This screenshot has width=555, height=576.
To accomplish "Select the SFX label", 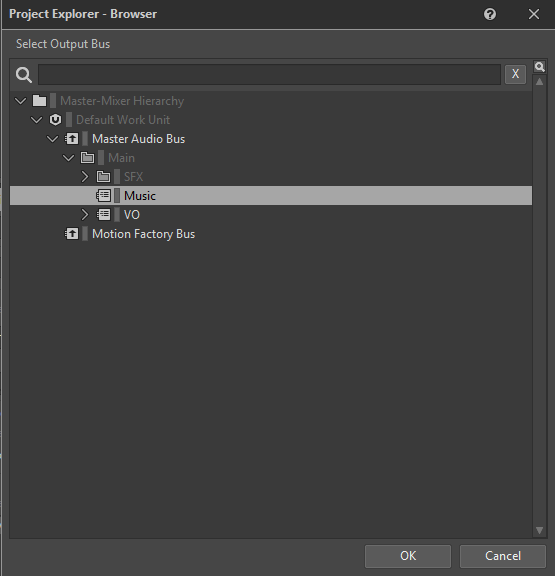I will (x=133, y=177).
